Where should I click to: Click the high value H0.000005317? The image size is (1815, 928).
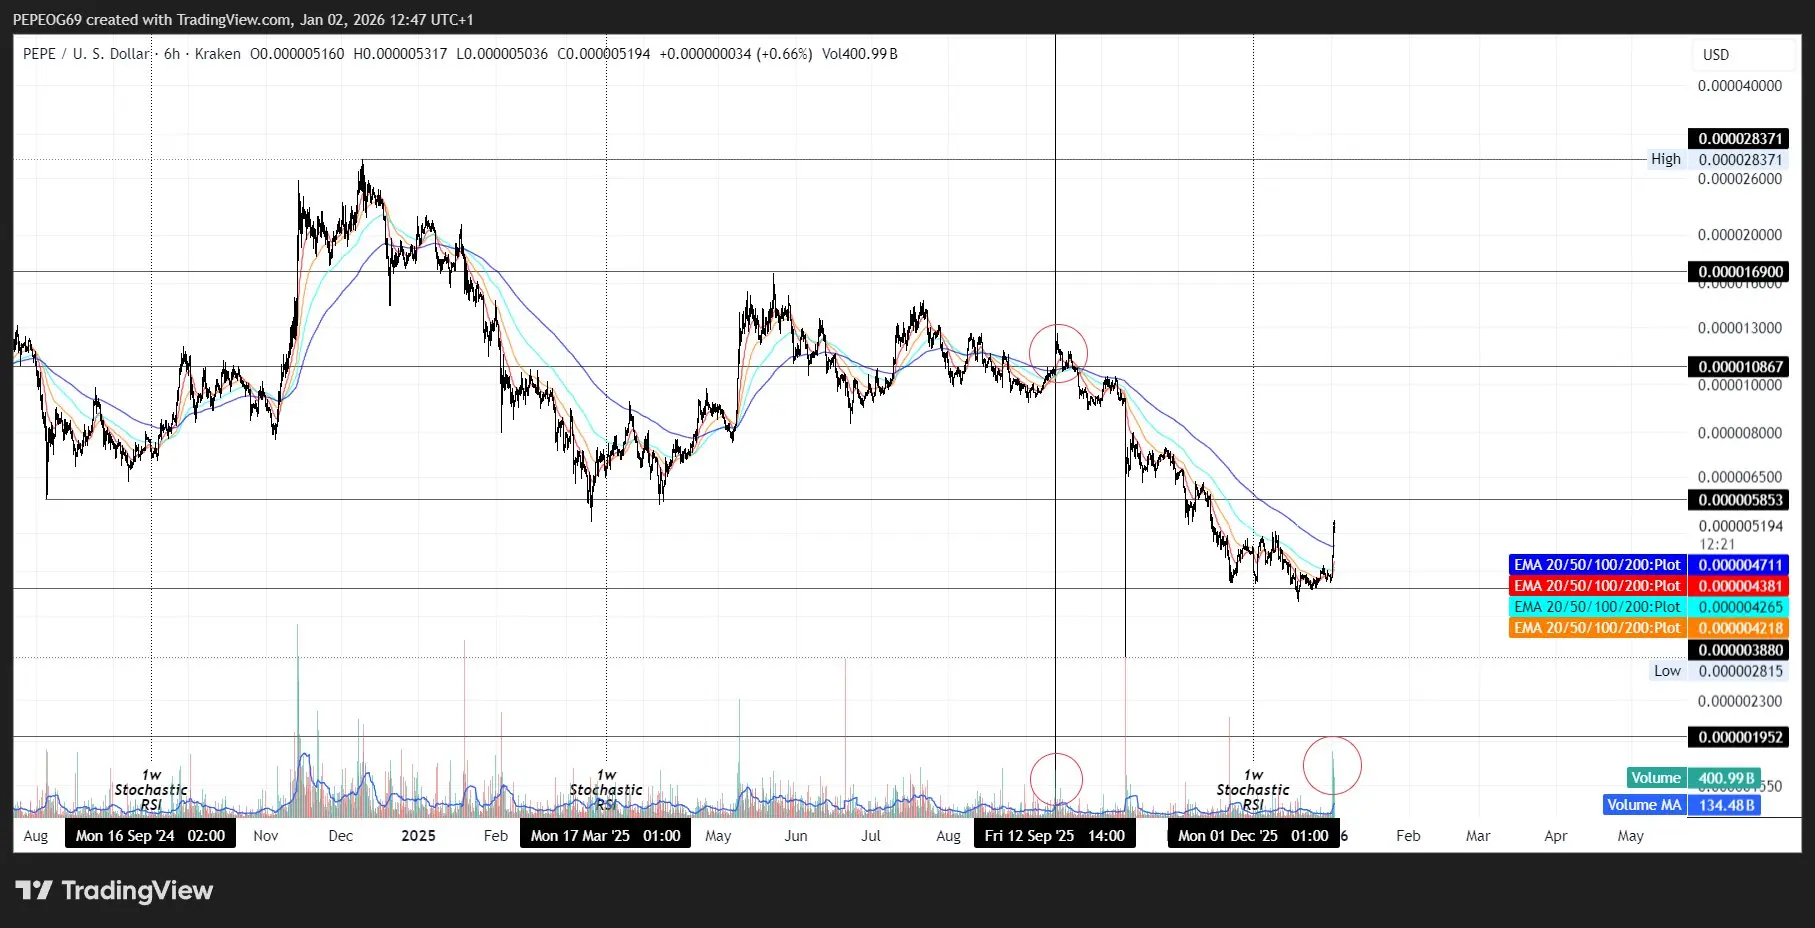[400, 54]
